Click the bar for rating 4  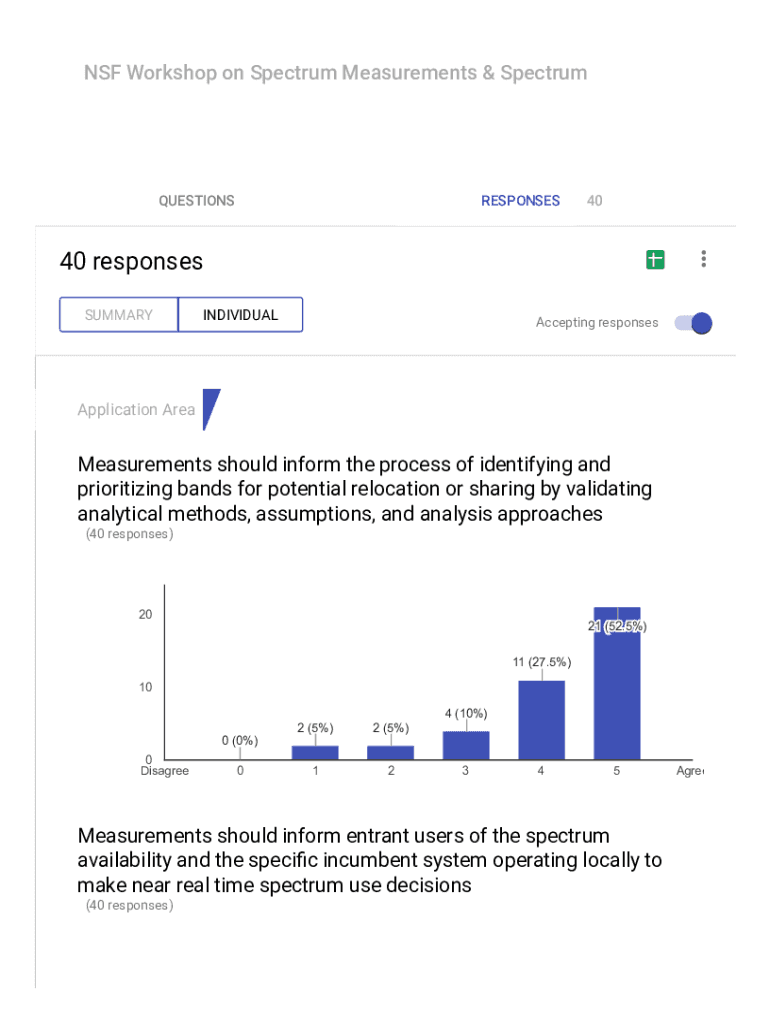[x=541, y=721]
